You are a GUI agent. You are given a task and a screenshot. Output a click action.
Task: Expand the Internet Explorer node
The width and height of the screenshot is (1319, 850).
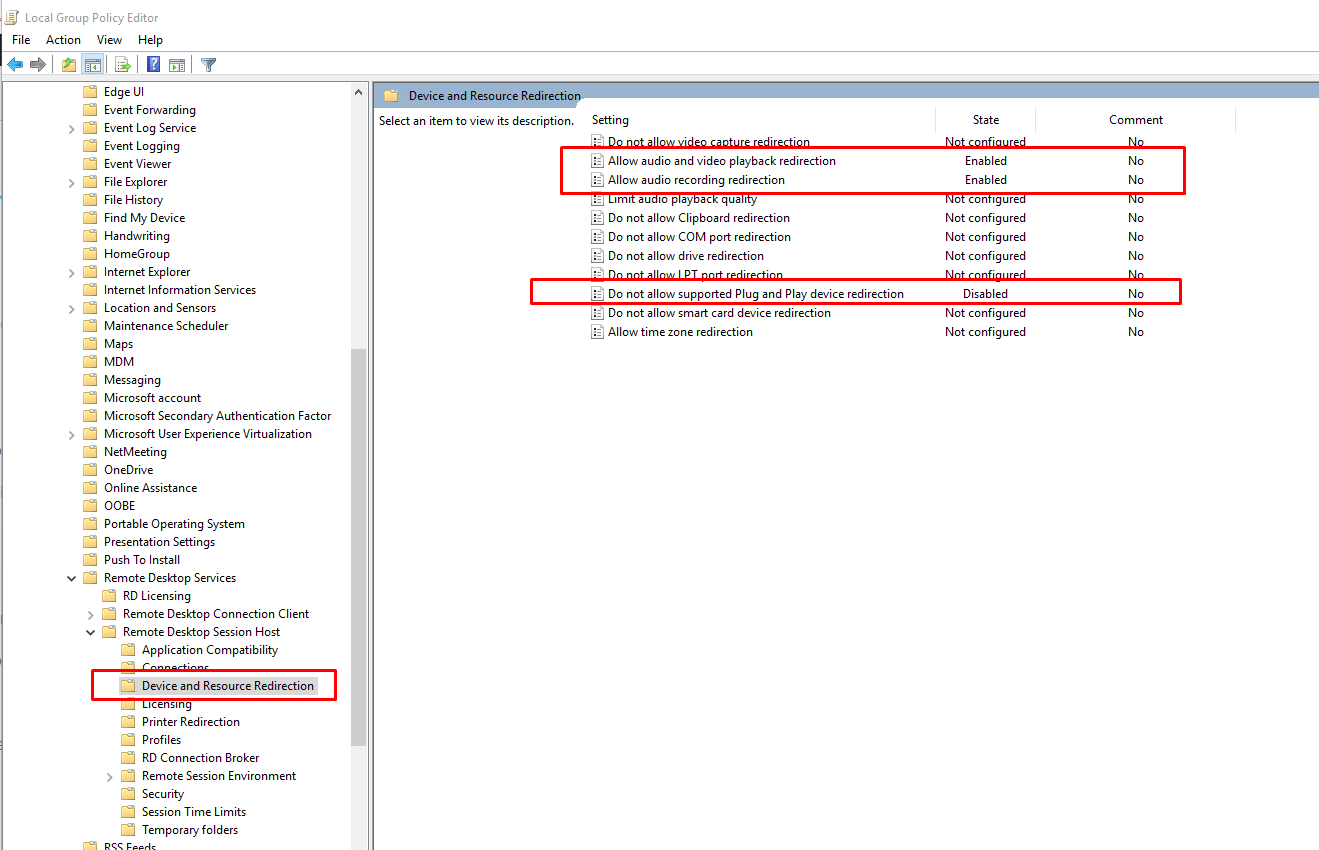pyautogui.click(x=72, y=273)
